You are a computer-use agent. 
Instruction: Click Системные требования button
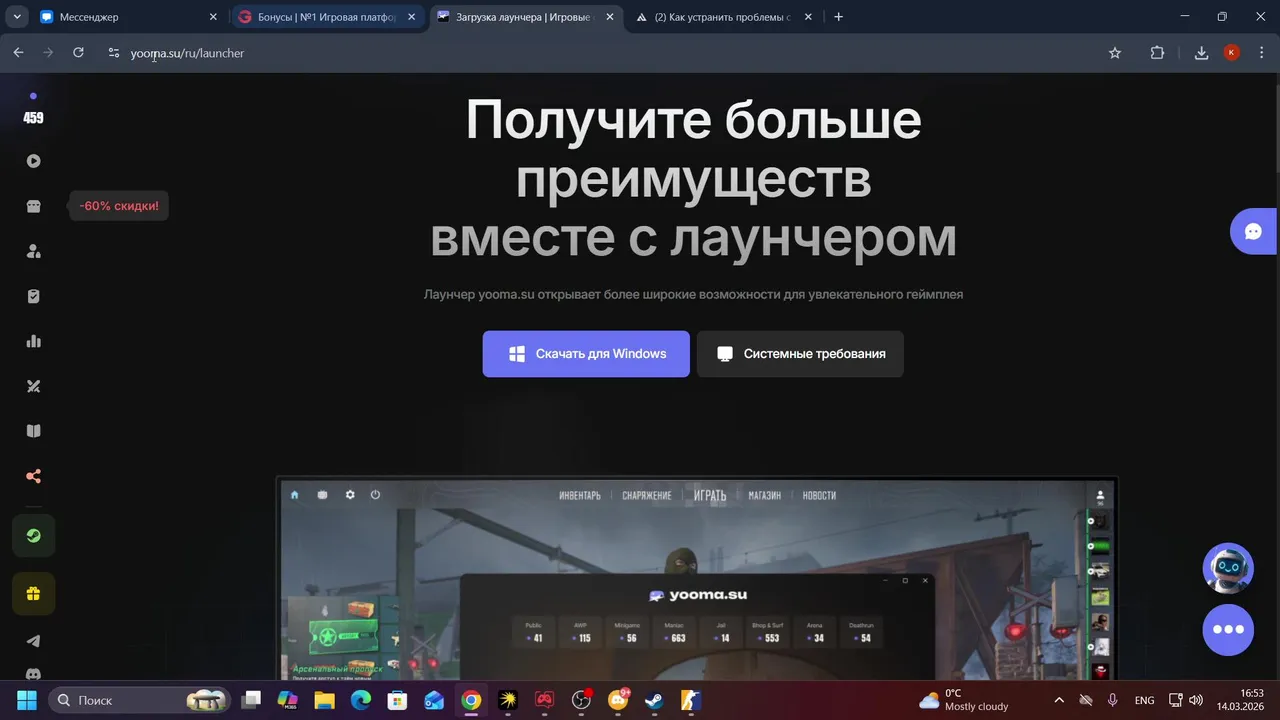point(800,354)
